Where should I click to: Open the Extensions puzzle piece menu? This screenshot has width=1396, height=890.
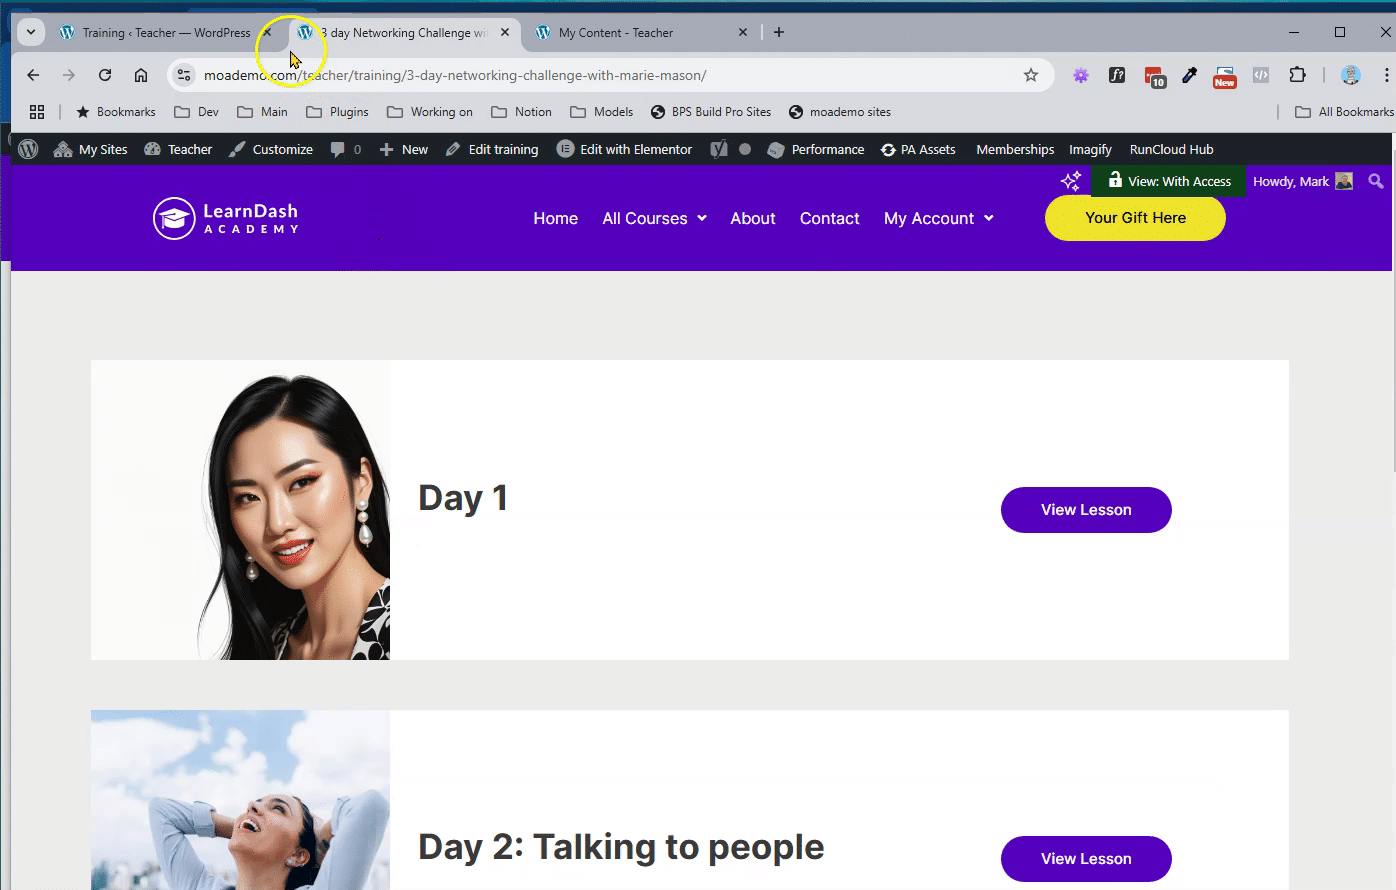point(1297,75)
